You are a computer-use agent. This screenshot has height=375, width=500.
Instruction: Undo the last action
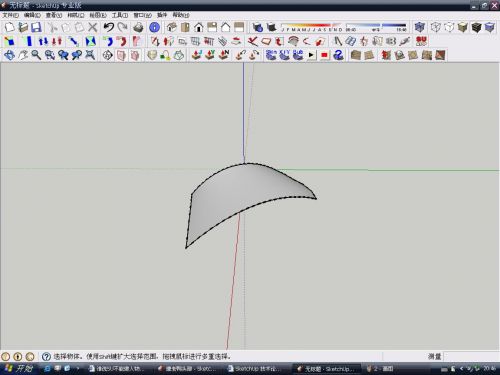click(109, 27)
